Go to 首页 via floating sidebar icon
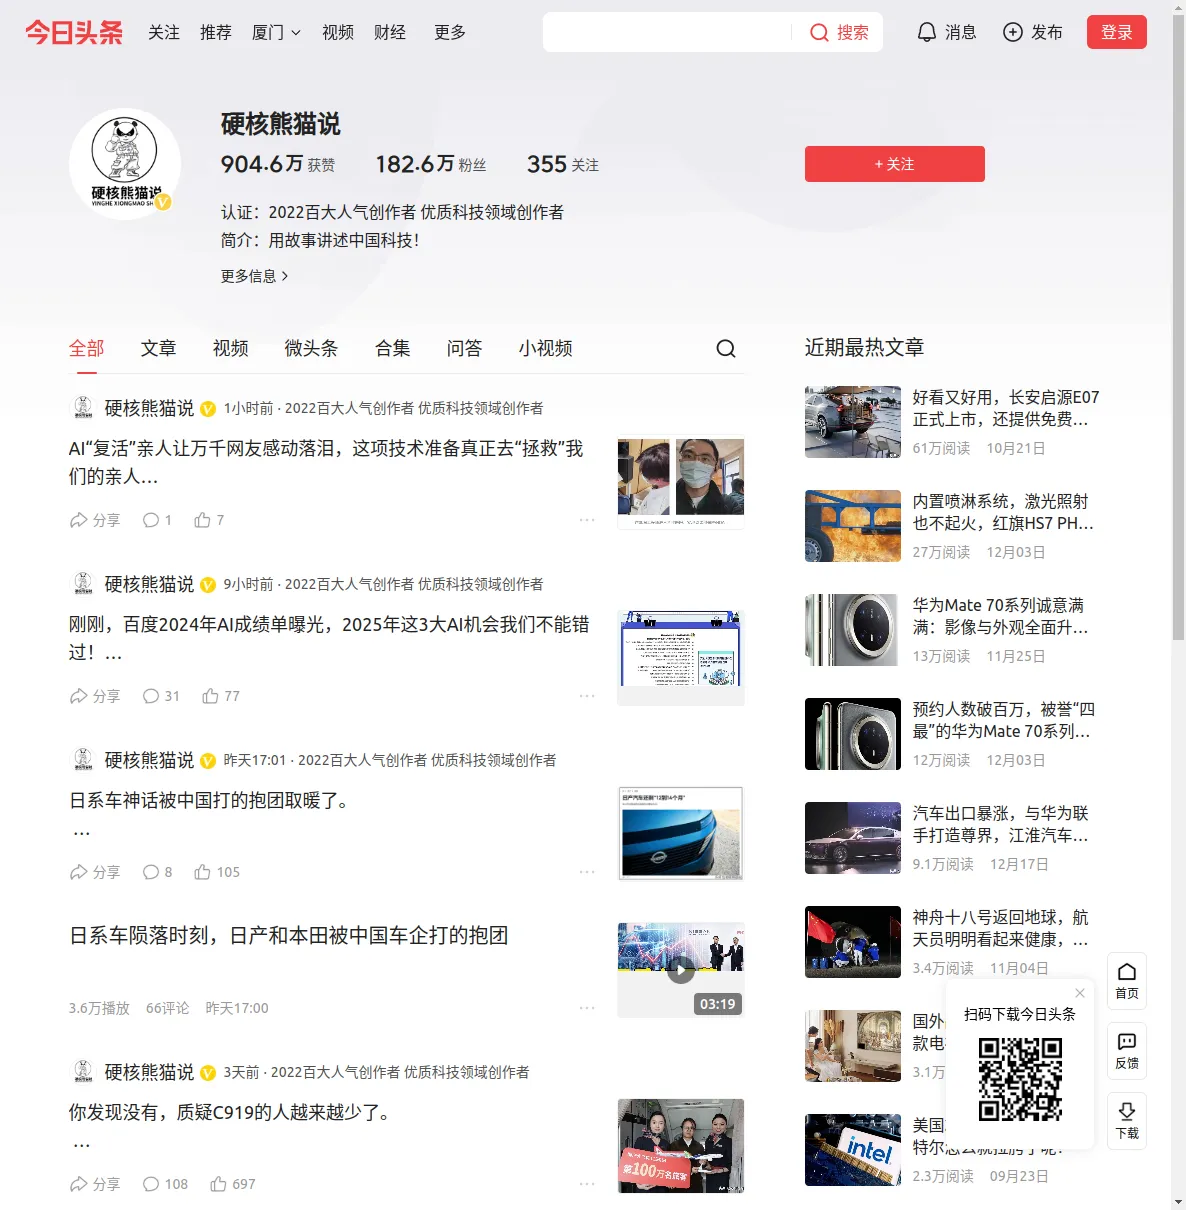Image resolution: width=1186 pixels, height=1210 pixels. [1127, 981]
